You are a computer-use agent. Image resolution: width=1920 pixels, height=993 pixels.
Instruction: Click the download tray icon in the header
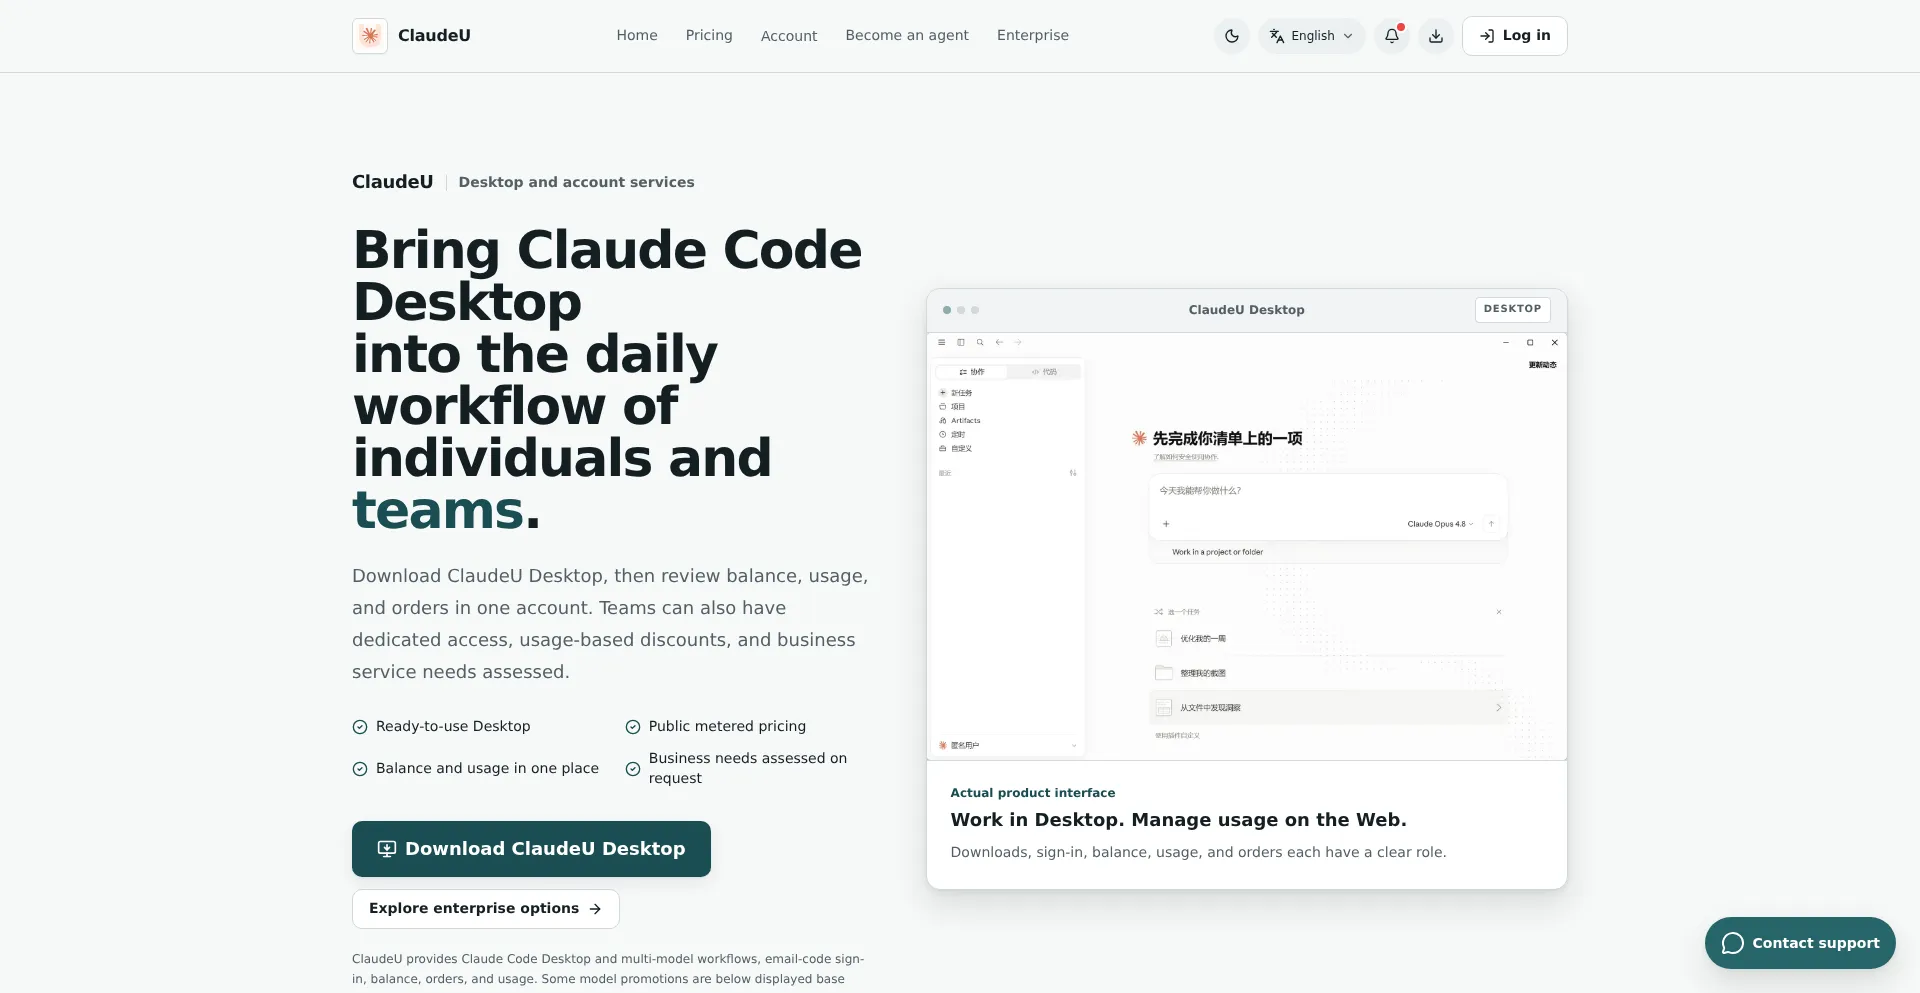pos(1436,36)
